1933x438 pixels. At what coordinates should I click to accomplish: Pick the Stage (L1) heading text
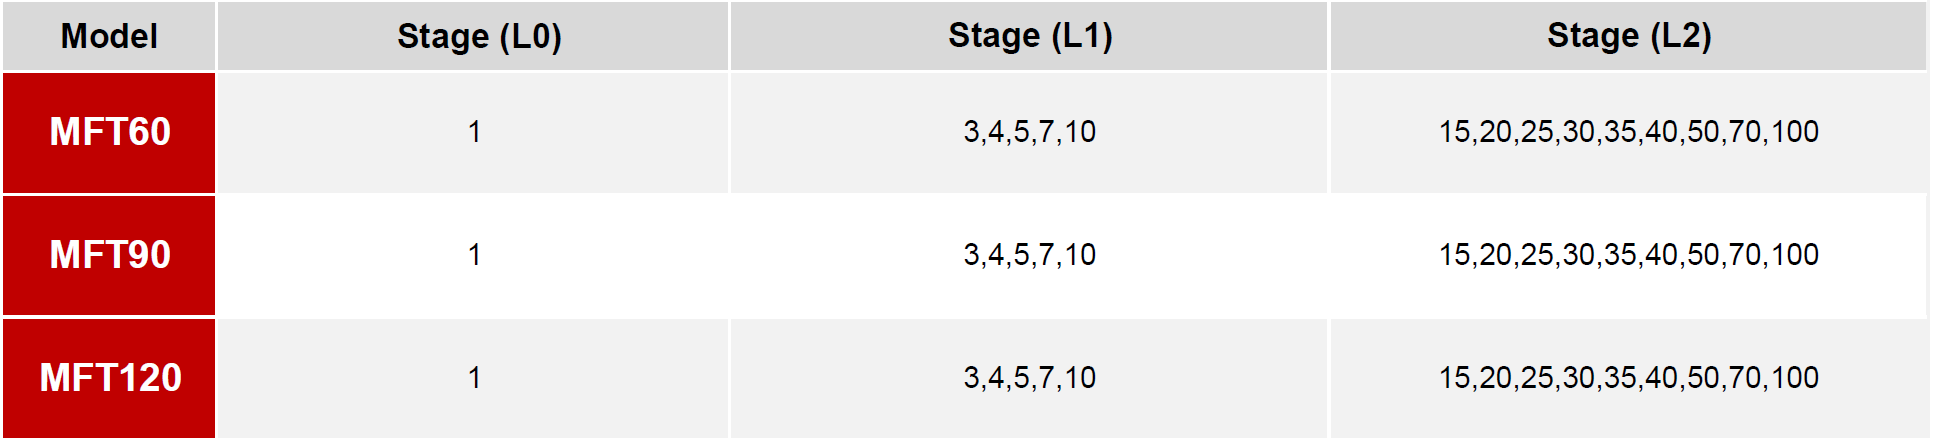click(x=1030, y=36)
